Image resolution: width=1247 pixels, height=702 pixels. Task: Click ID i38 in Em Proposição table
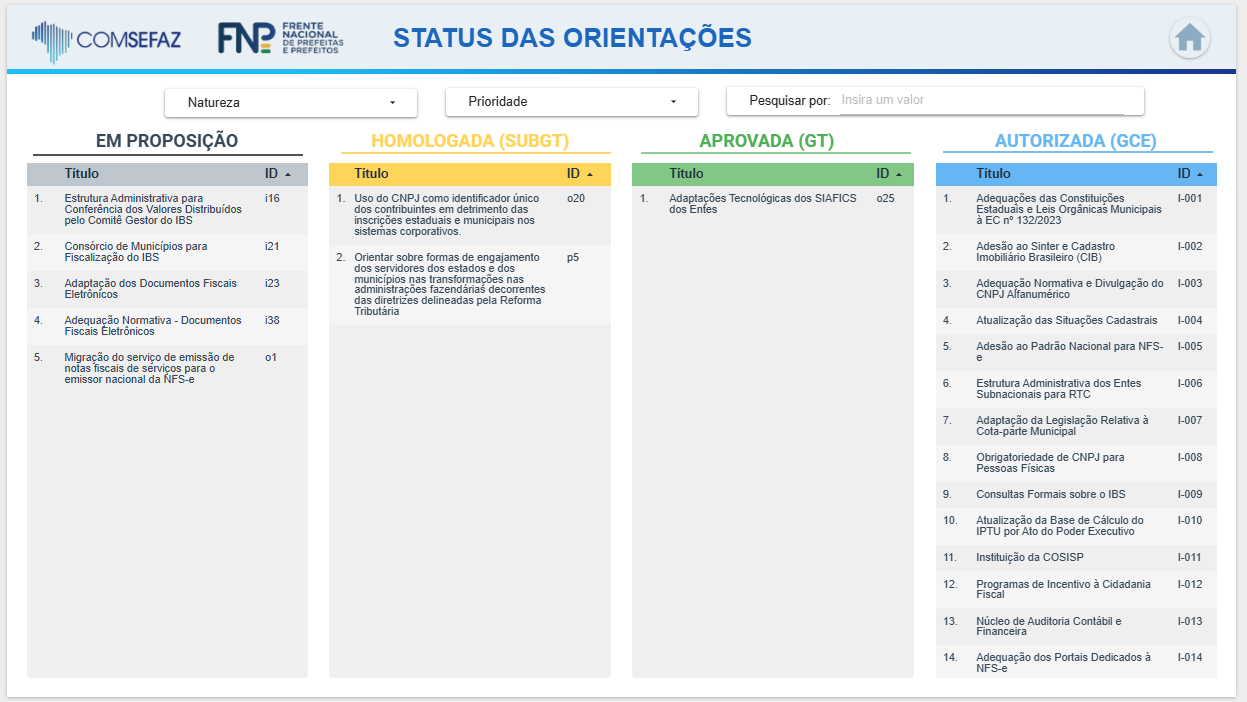tap(272, 321)
